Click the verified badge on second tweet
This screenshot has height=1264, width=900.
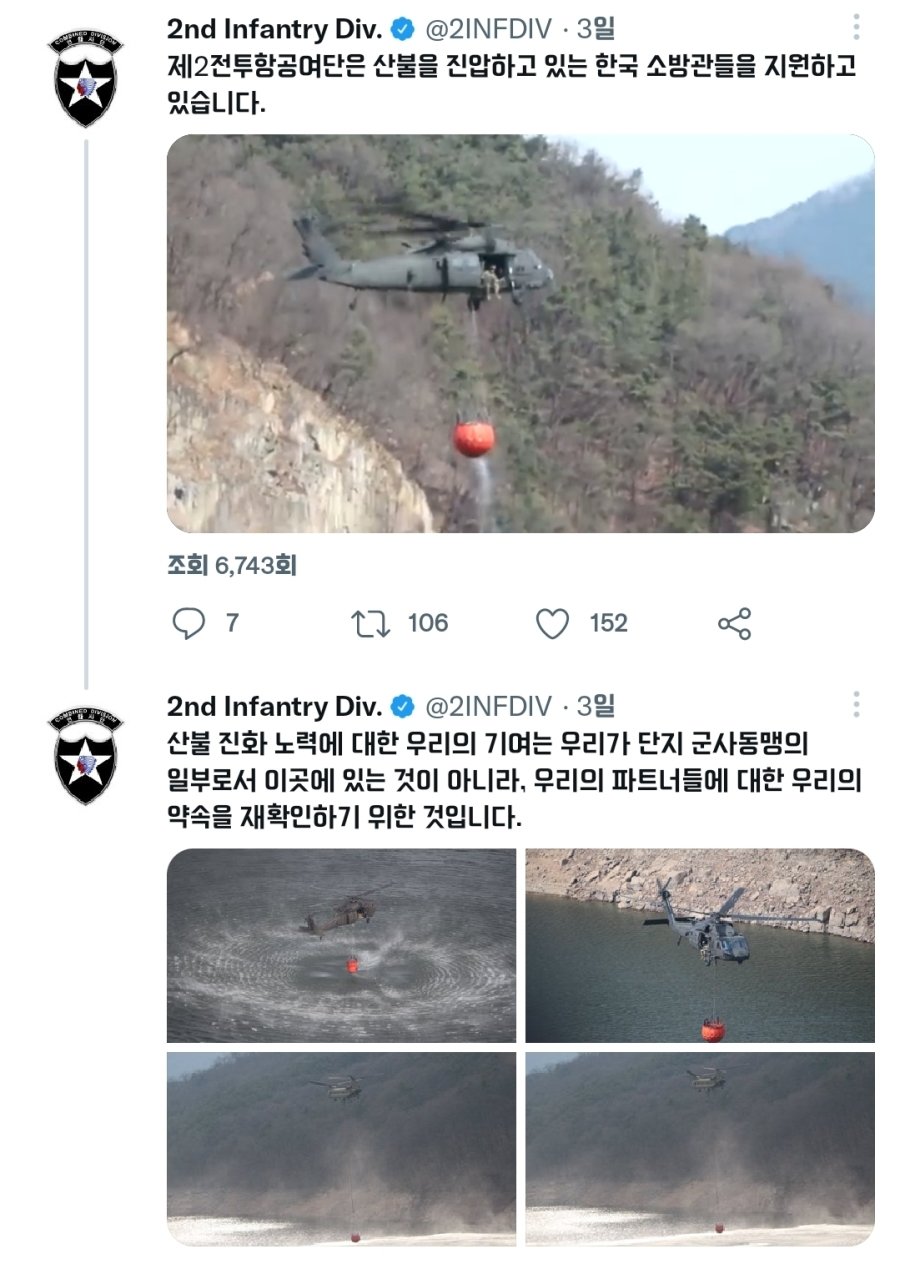pyautogui.click(x=403, y=707)
